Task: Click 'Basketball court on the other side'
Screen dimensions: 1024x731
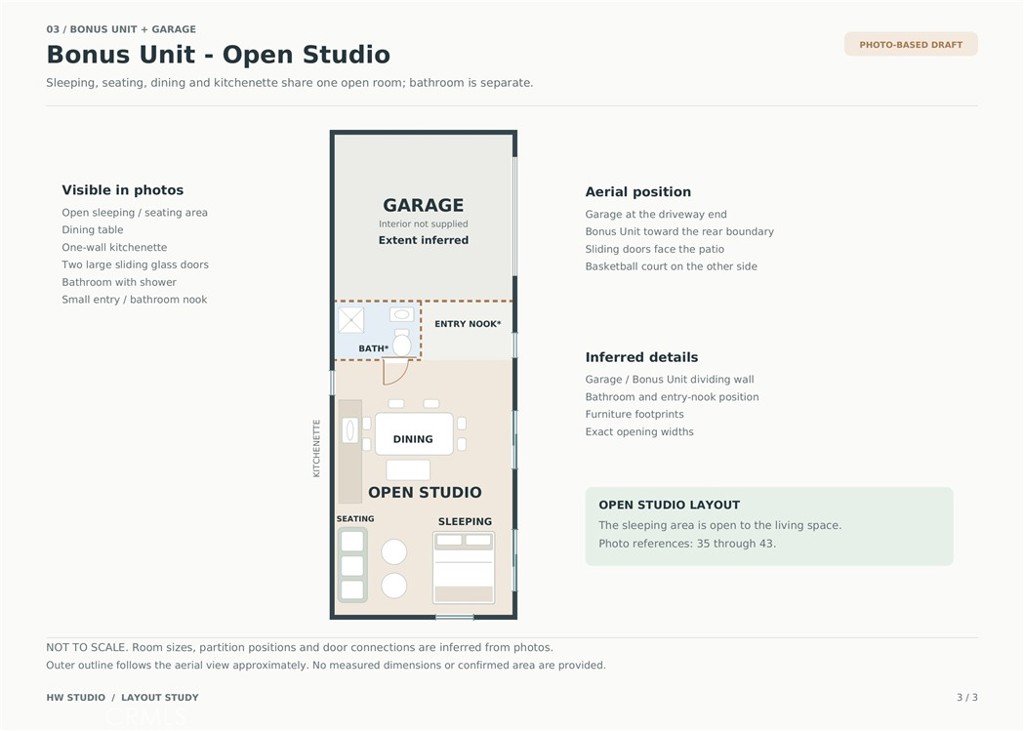Action: tap(671, 267)
